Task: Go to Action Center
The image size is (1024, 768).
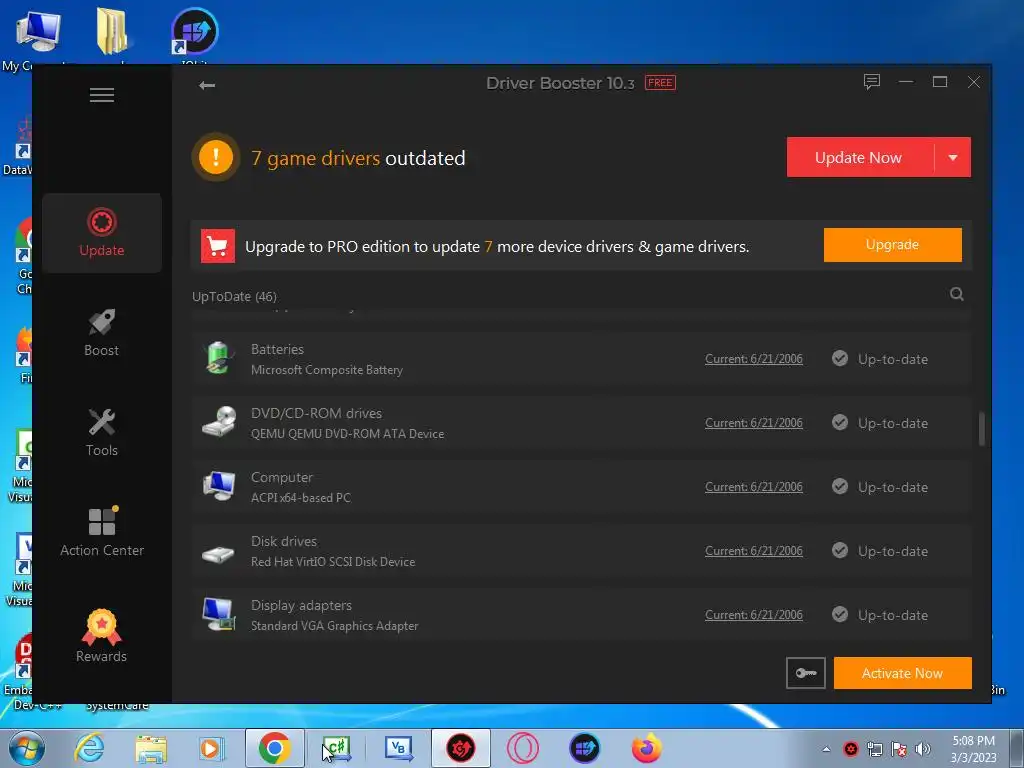Action: click(x=102, y=532)
